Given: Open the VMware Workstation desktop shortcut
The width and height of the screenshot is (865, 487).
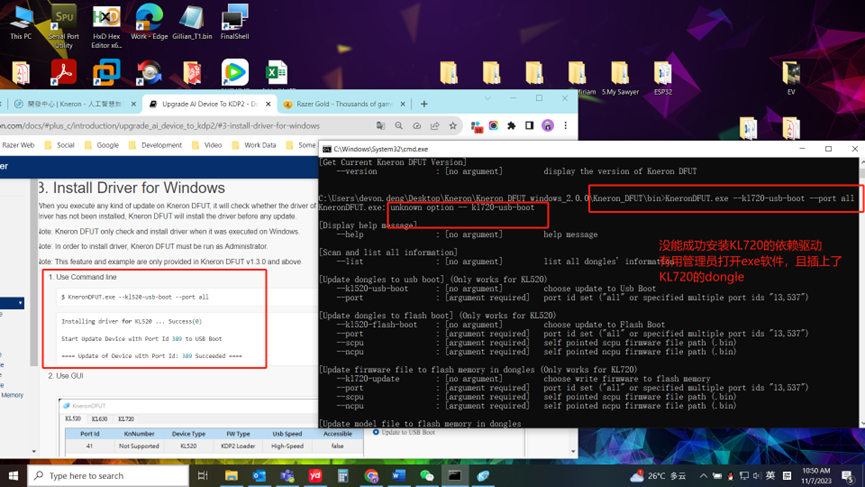Looking at the screenshot, I should point(106,72).
